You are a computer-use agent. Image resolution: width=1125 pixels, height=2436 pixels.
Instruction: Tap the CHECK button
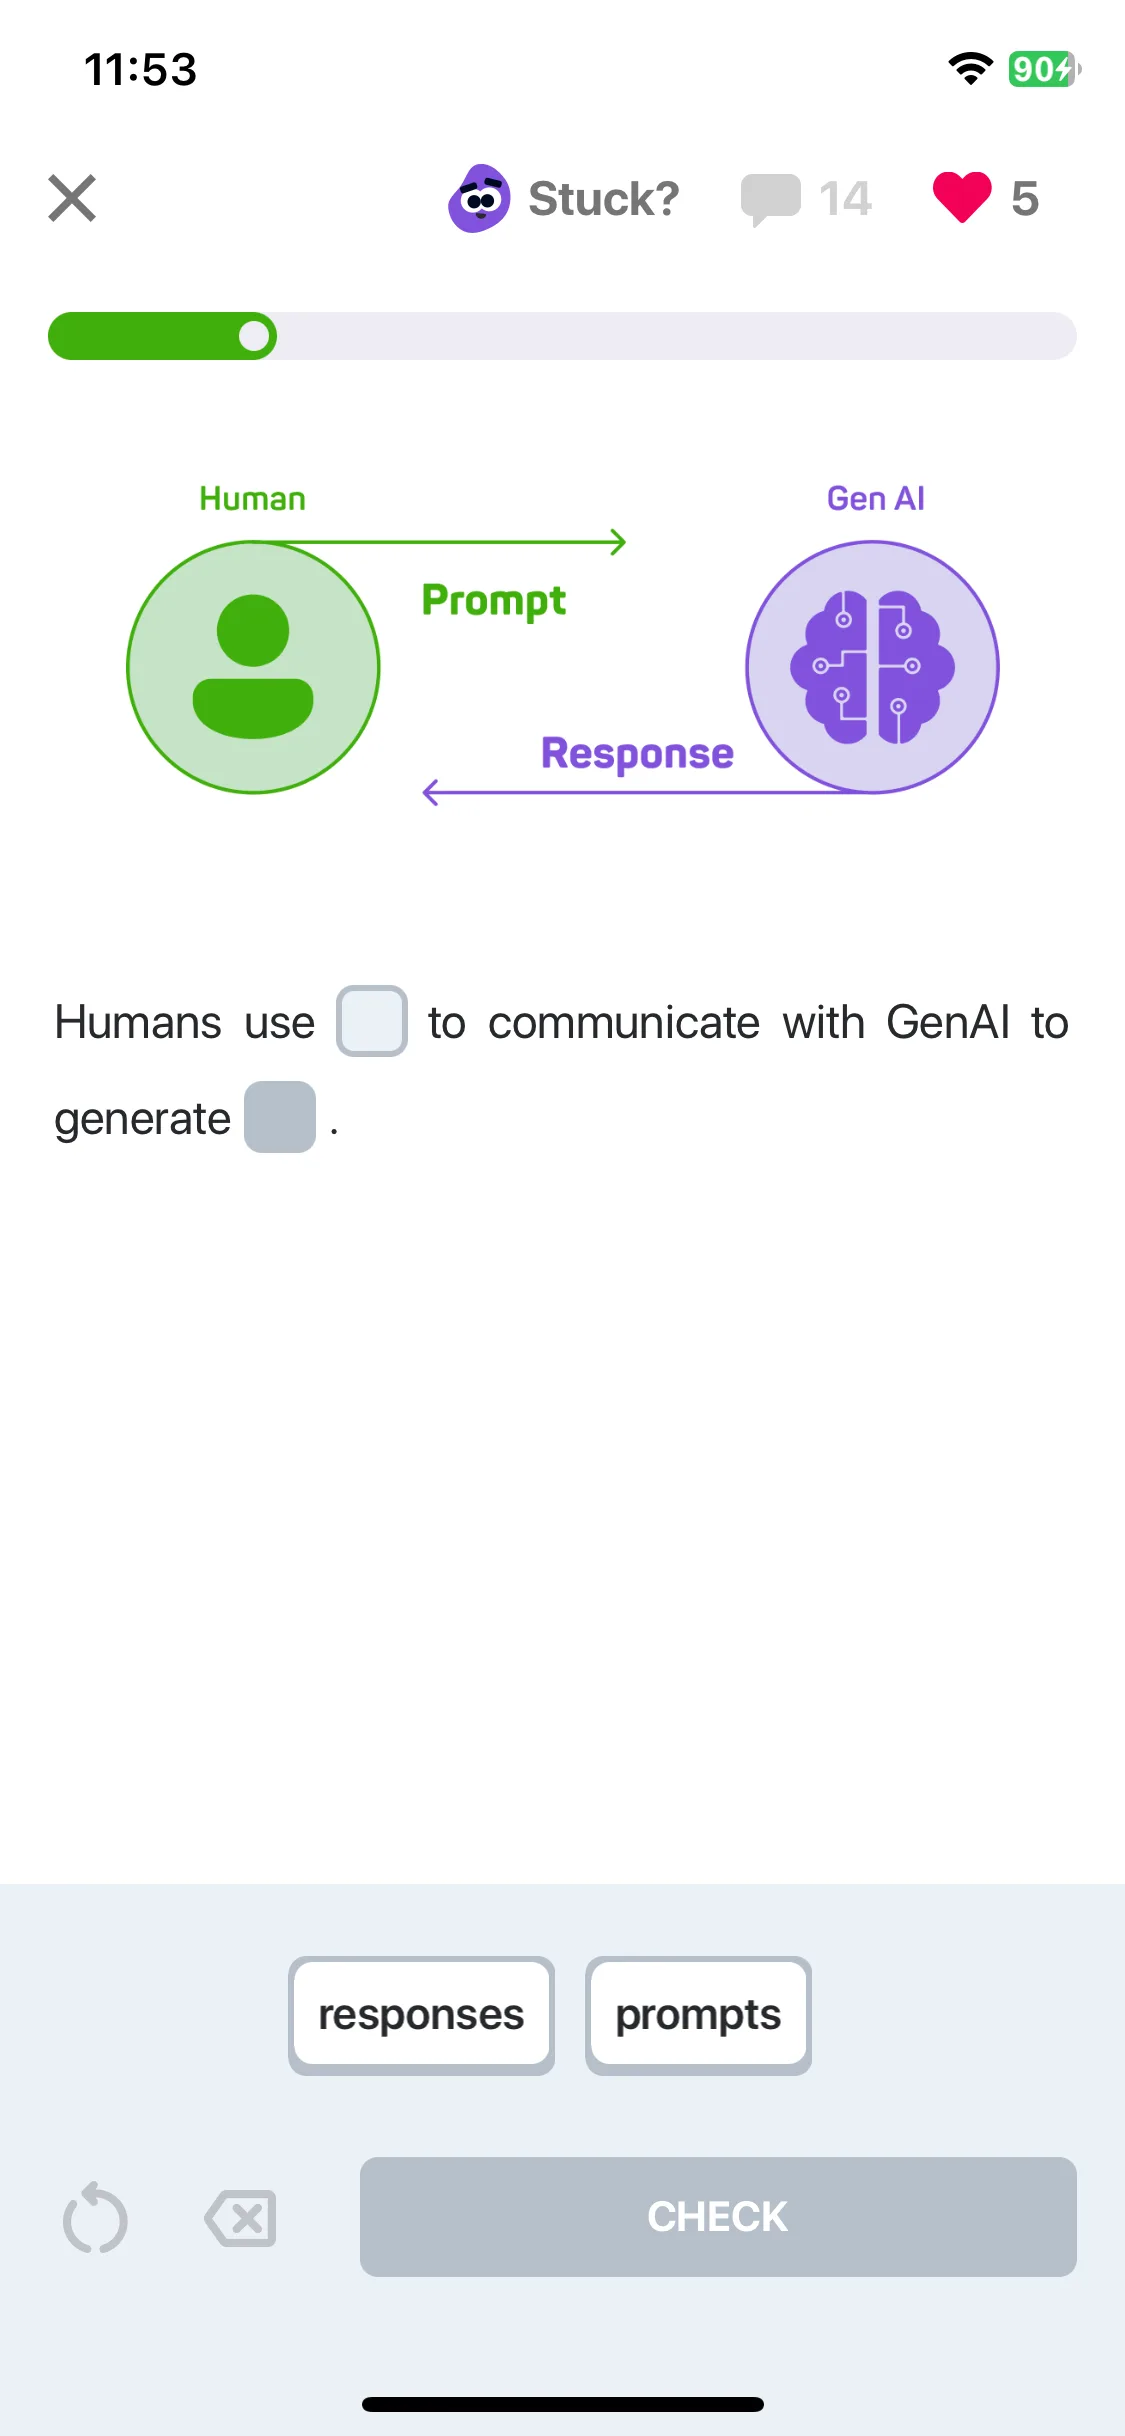coord(718,2217)
